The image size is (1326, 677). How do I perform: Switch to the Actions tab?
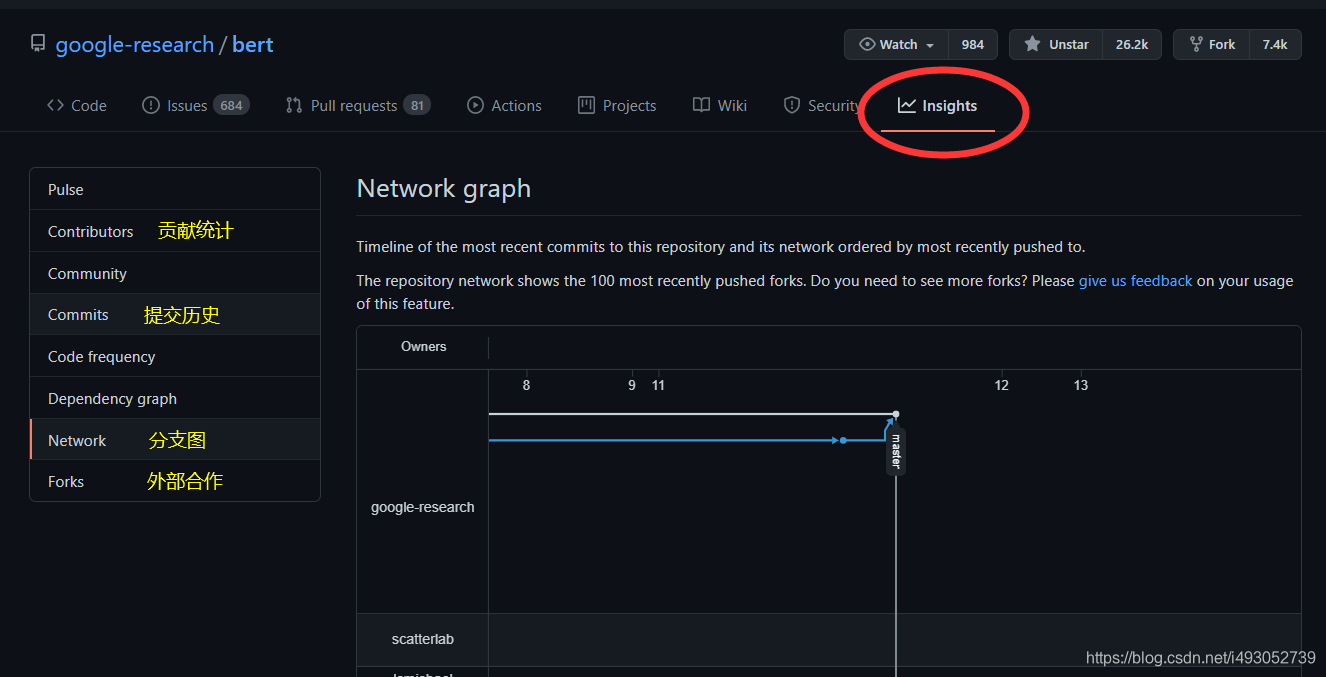point(504,105)
